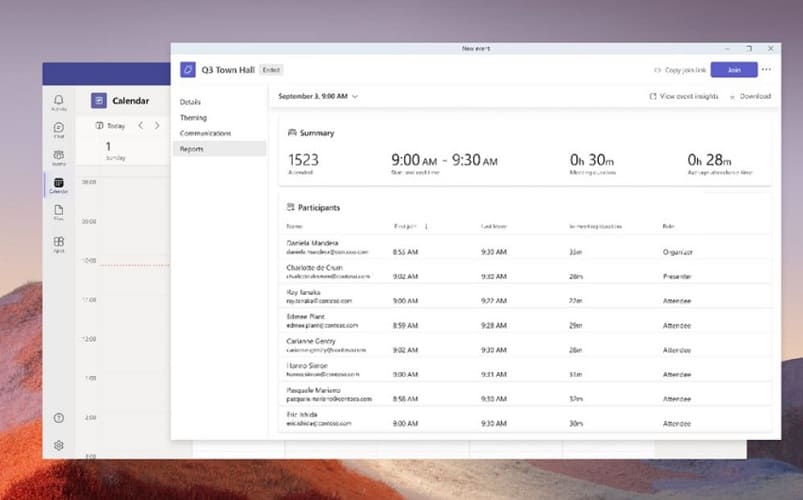Select Reports section in event menu

[219, 149]
